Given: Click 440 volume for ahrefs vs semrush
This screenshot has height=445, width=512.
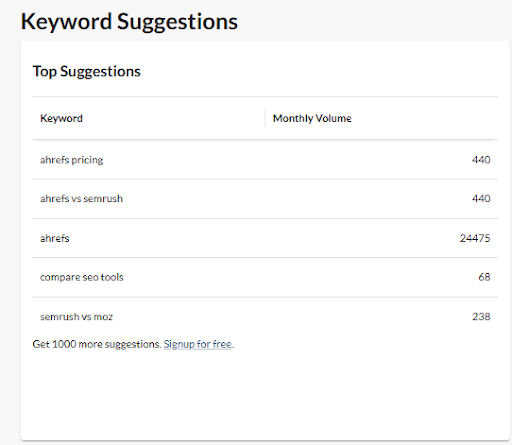Looking at the screenshot, I should pyautogui.click(x=481, y=199).
